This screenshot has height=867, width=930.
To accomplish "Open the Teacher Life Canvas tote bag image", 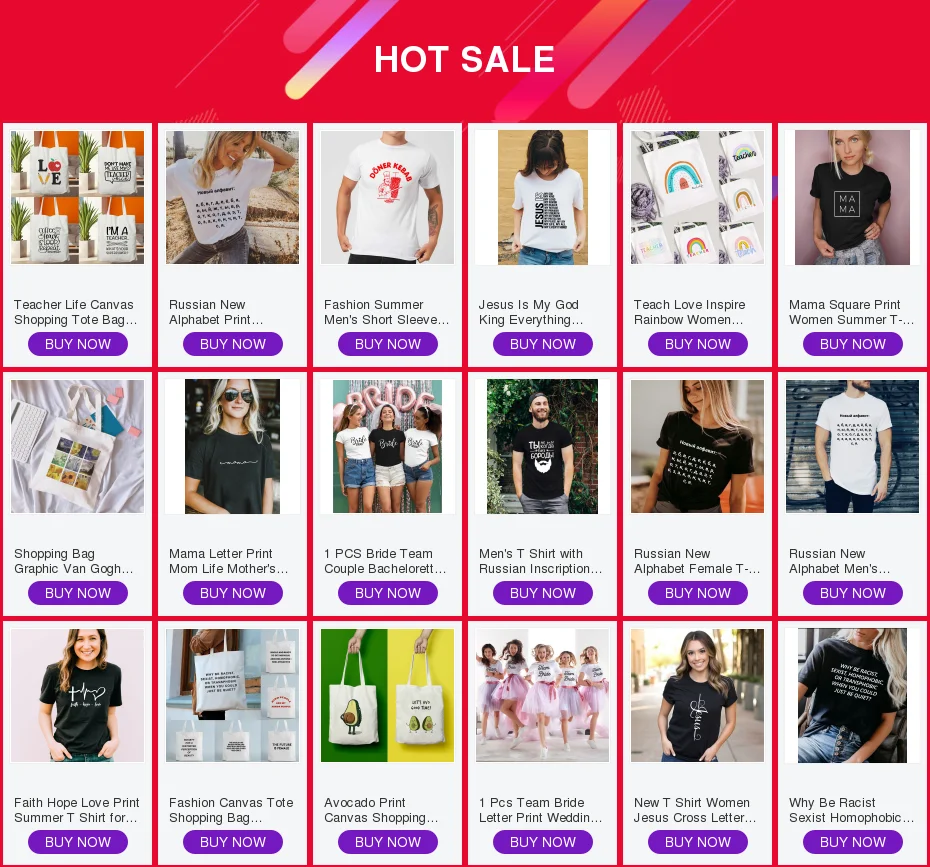I will 78,197.
